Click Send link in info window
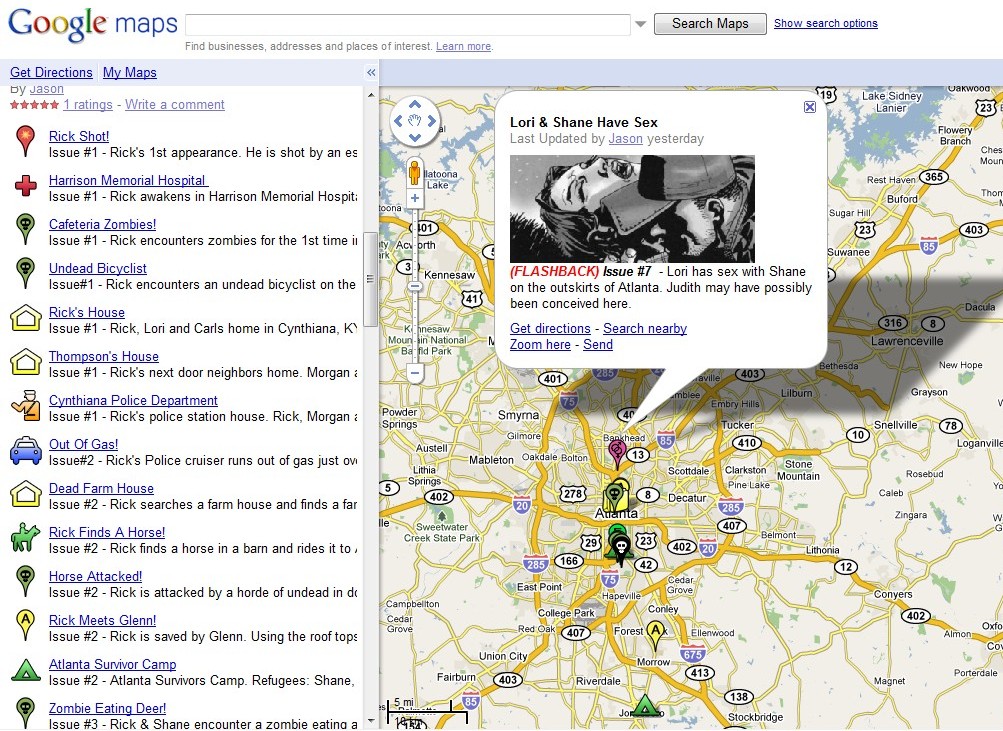1003x731 pixels. 597,344
